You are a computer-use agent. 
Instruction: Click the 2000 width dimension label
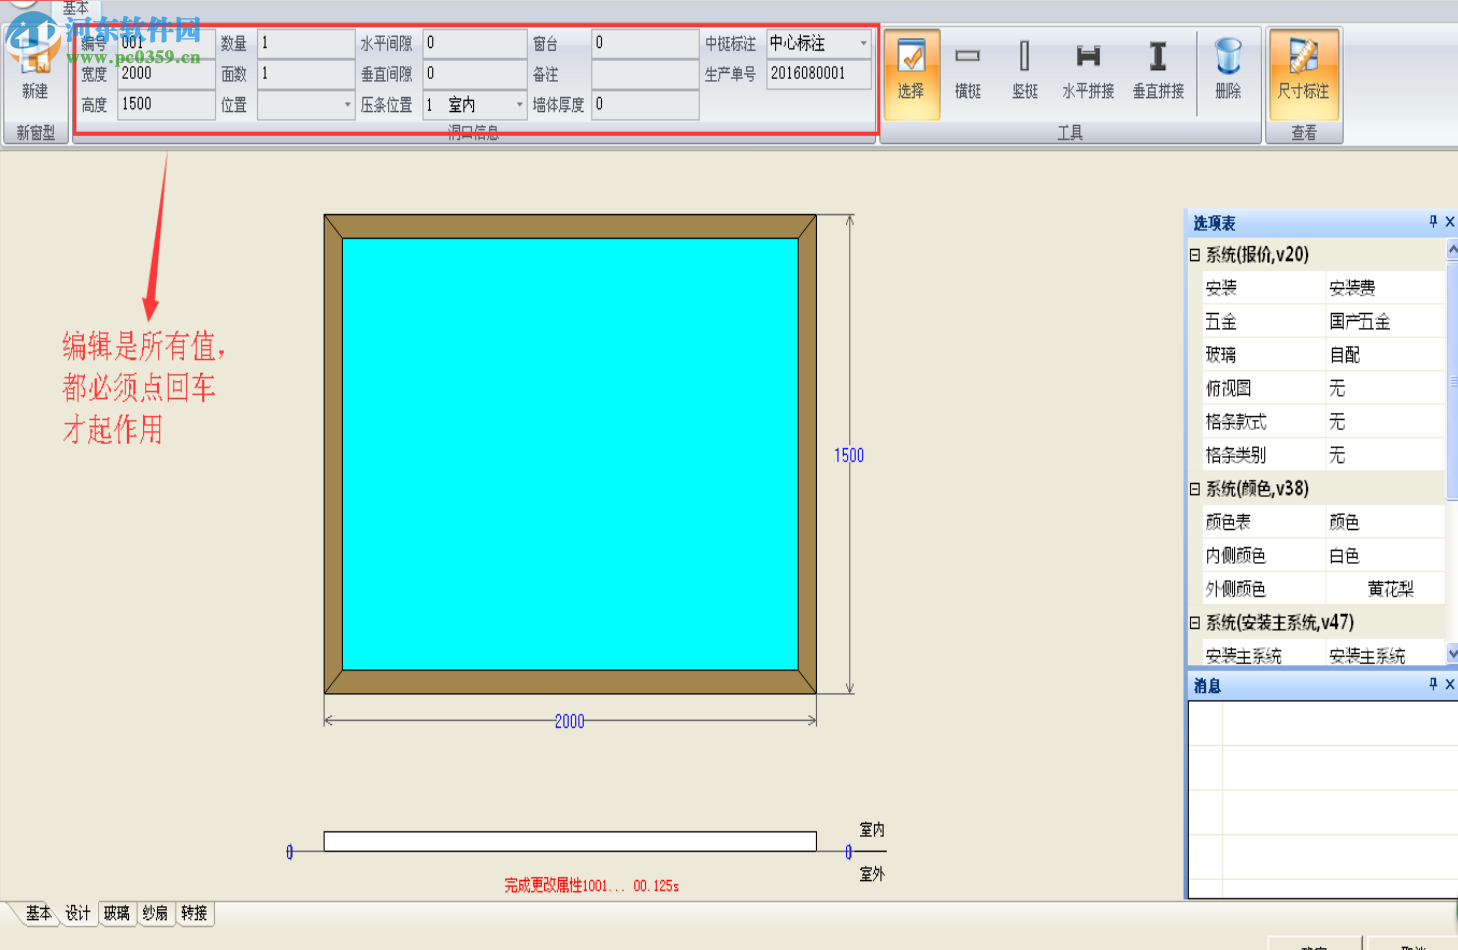point(570,721)
